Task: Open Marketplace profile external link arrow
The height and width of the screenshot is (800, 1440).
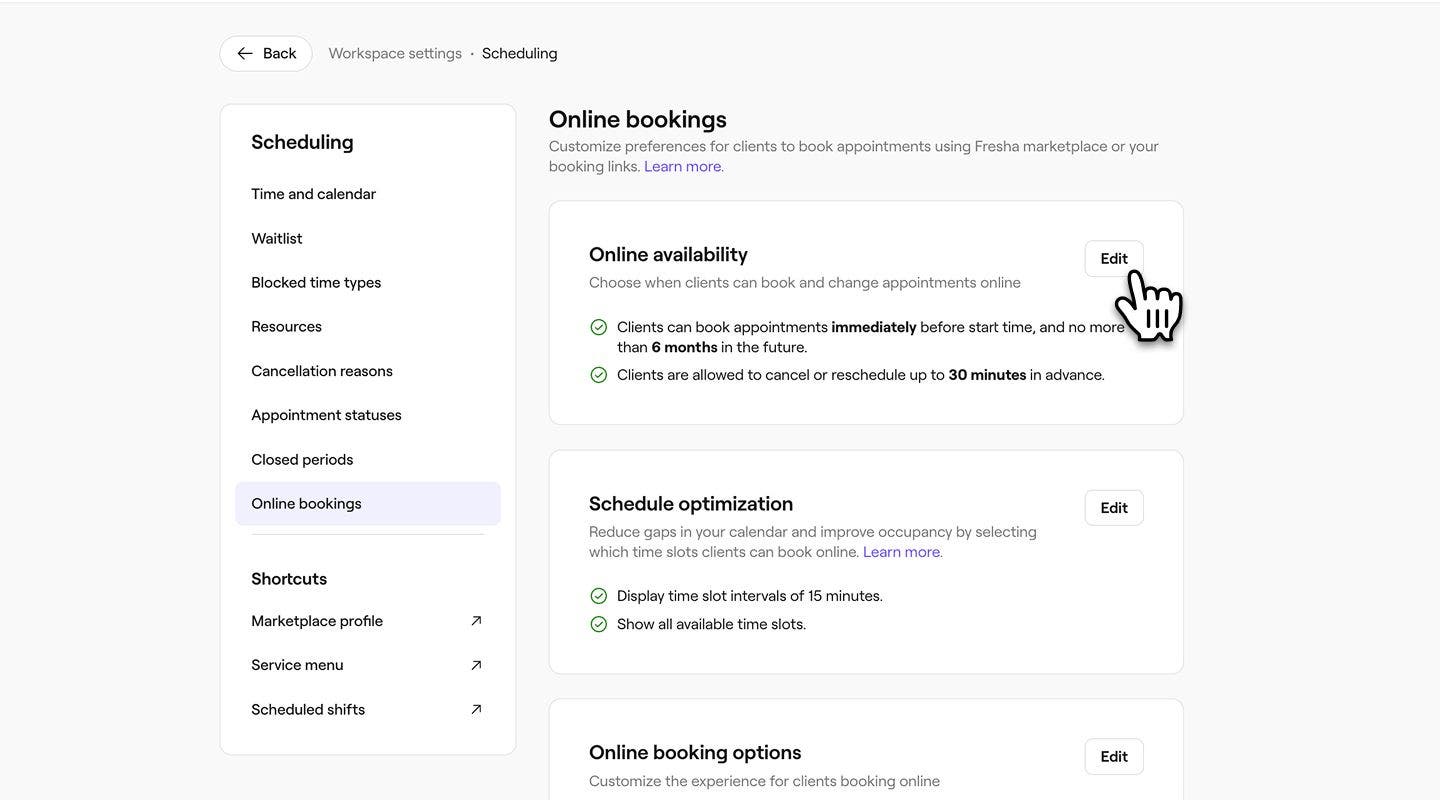Action: [x=476, y=621]
